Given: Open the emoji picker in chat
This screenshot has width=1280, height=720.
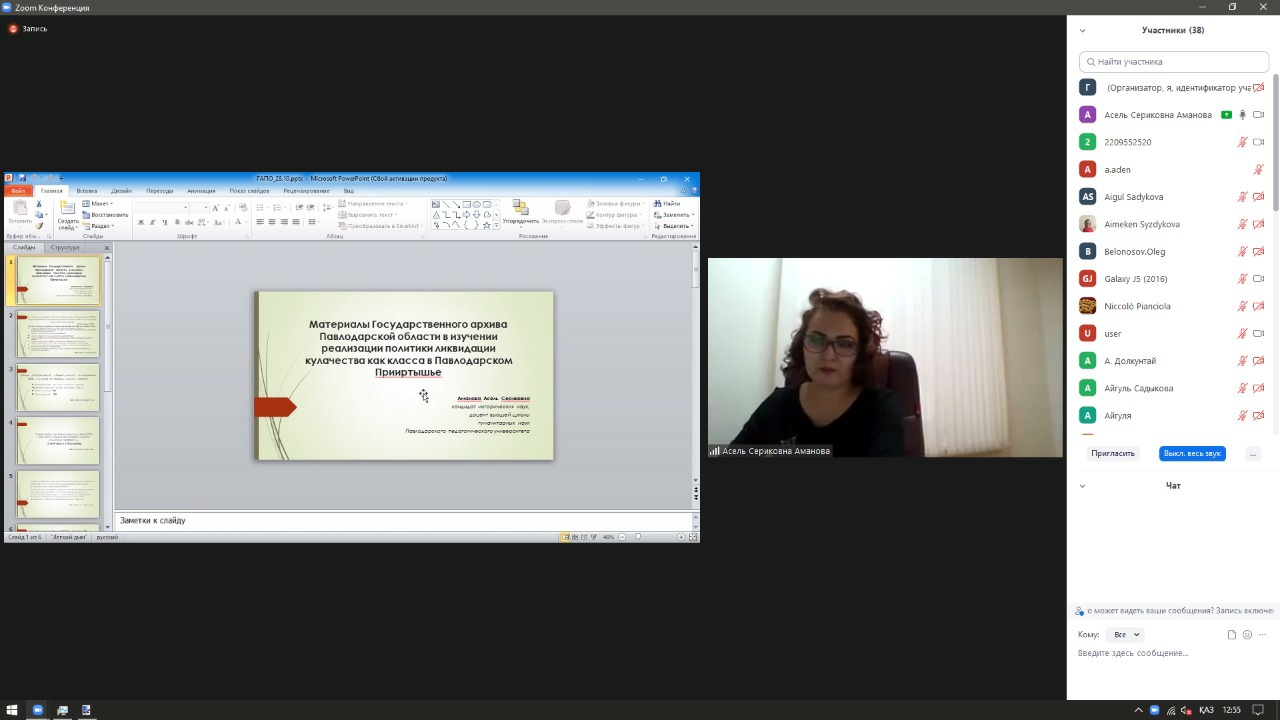Looking at the screenshot, I should (x=1247, y=635).
